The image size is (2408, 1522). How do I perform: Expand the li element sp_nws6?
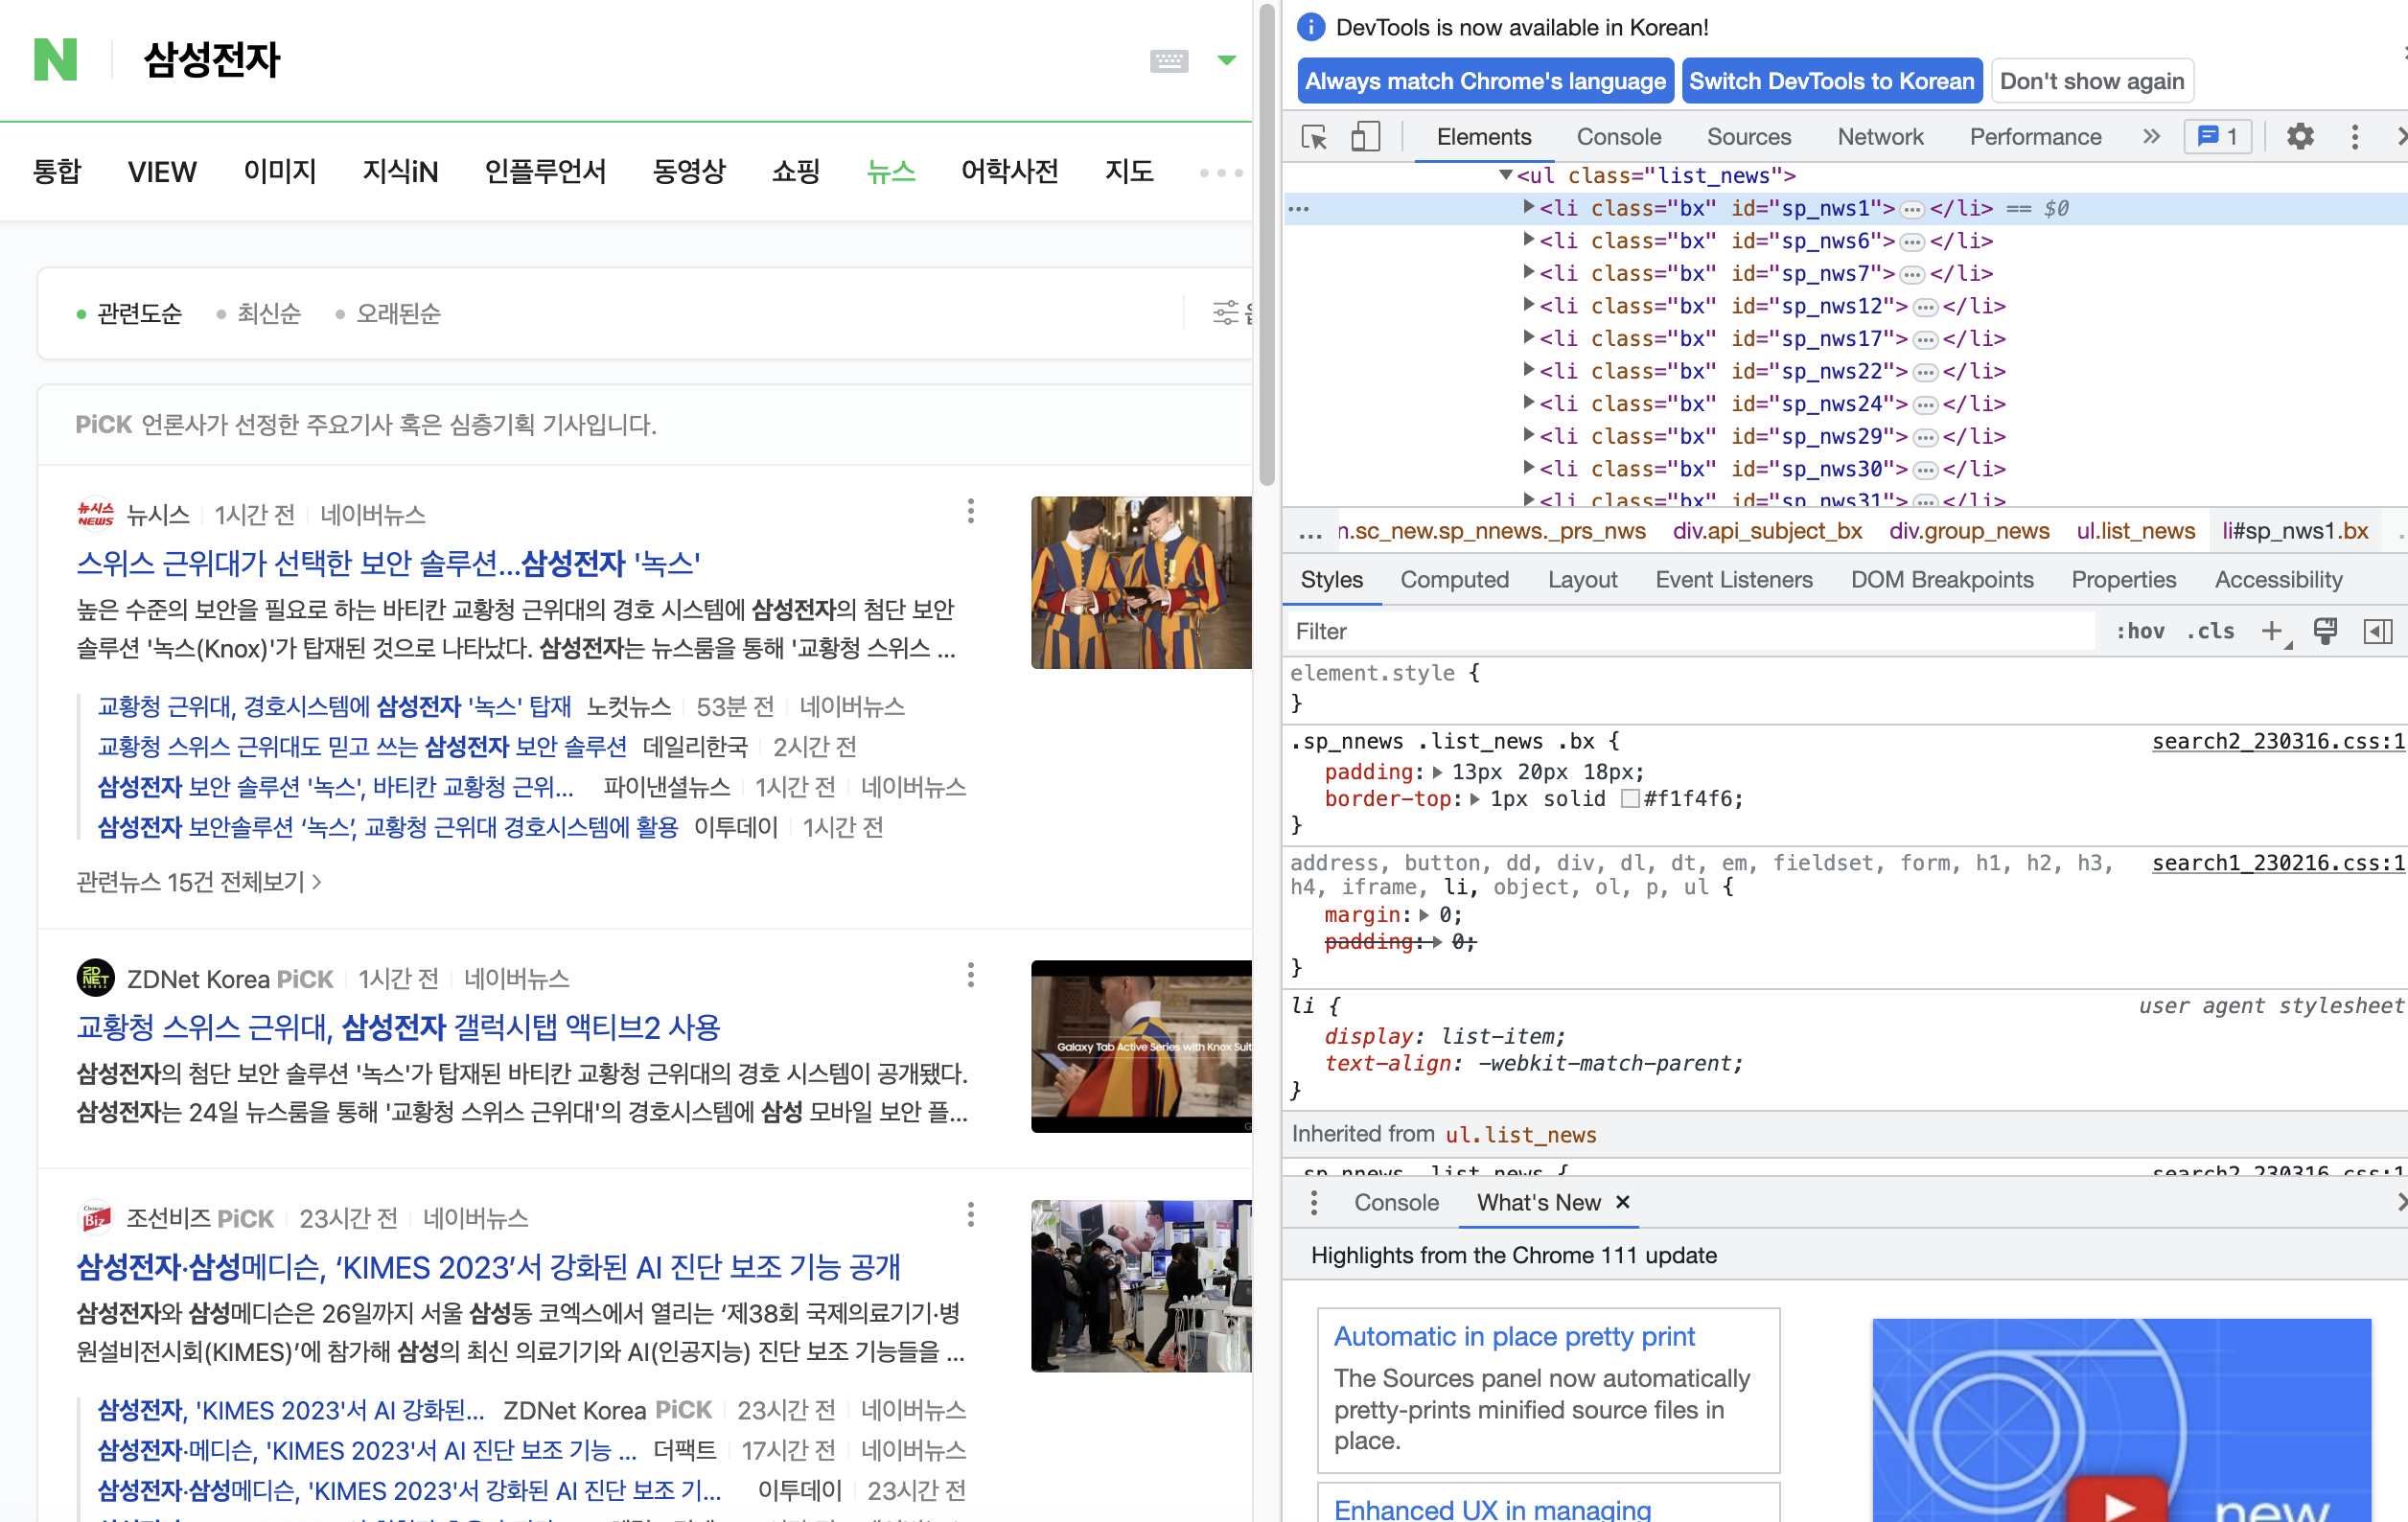tap(1528, 241)
